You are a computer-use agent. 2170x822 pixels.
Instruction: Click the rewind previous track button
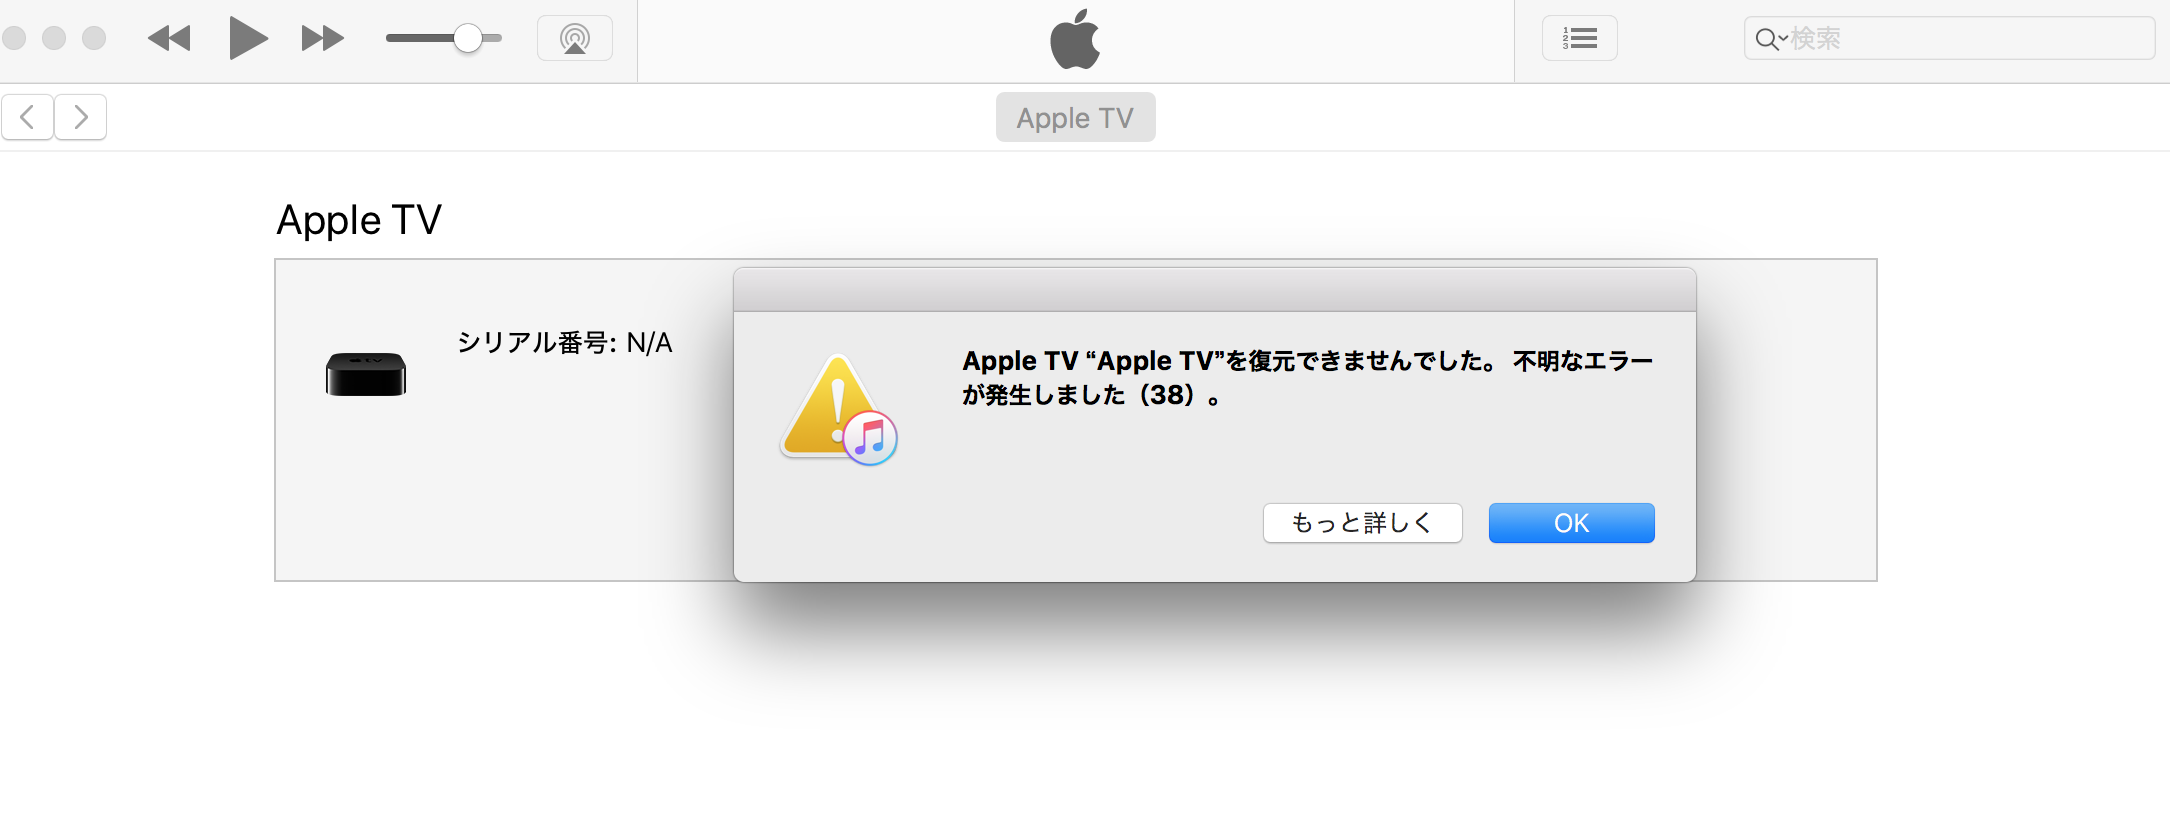[169, 39]
